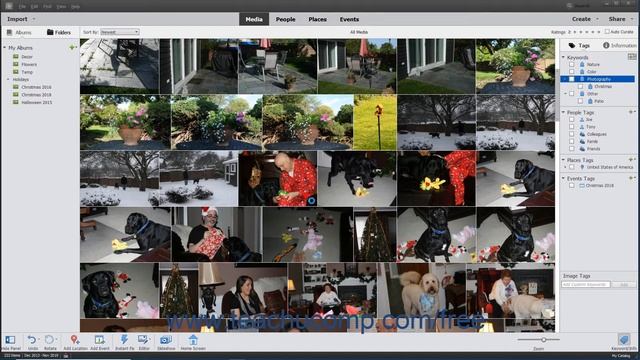Viewport: 640px width, 360px height.
Task: Check the Other keyword checkbox
Action: pos(572,94)
